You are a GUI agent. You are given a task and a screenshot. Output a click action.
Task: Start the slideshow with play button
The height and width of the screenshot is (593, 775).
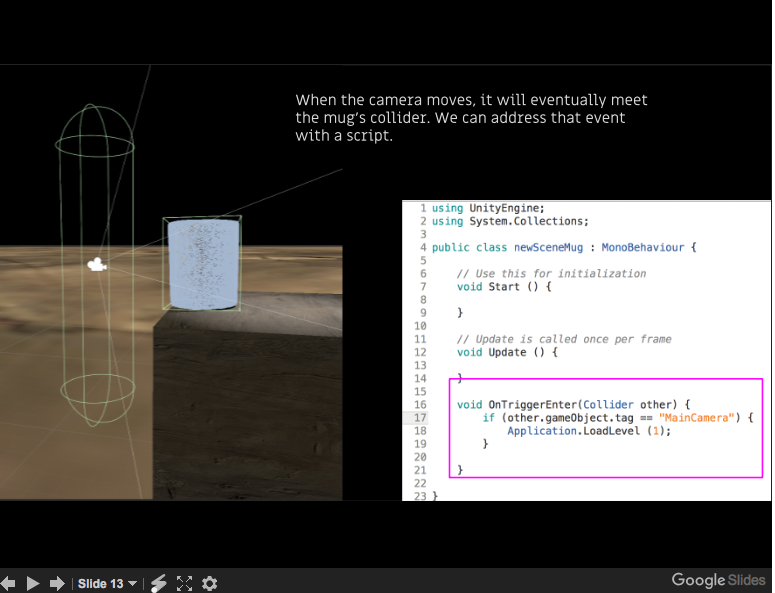coord(33,584)
